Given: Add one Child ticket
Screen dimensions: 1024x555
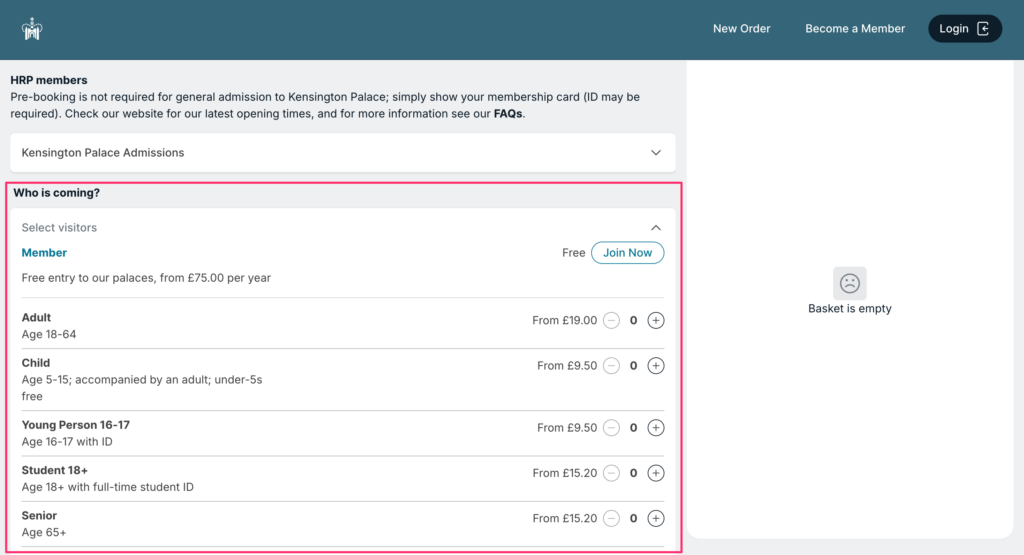Looking at the screenshot, I should click(x=656, y=366).
